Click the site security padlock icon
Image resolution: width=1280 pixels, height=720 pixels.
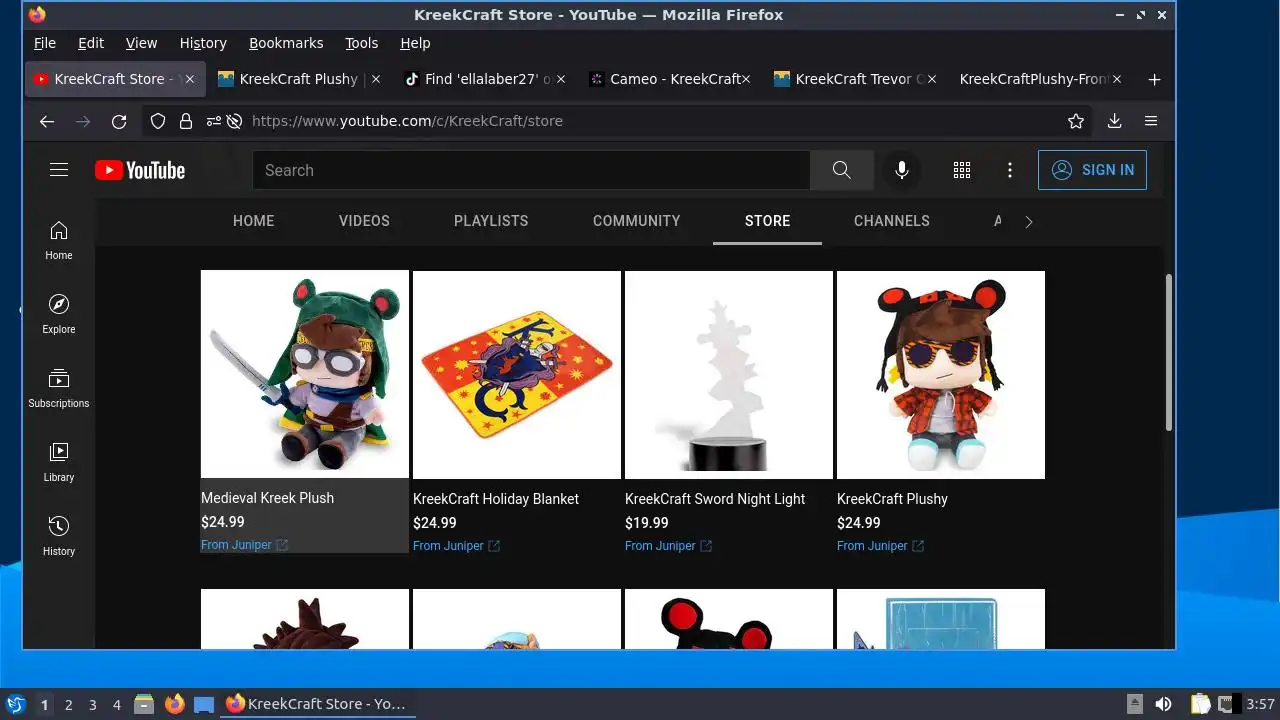(185, 121)
